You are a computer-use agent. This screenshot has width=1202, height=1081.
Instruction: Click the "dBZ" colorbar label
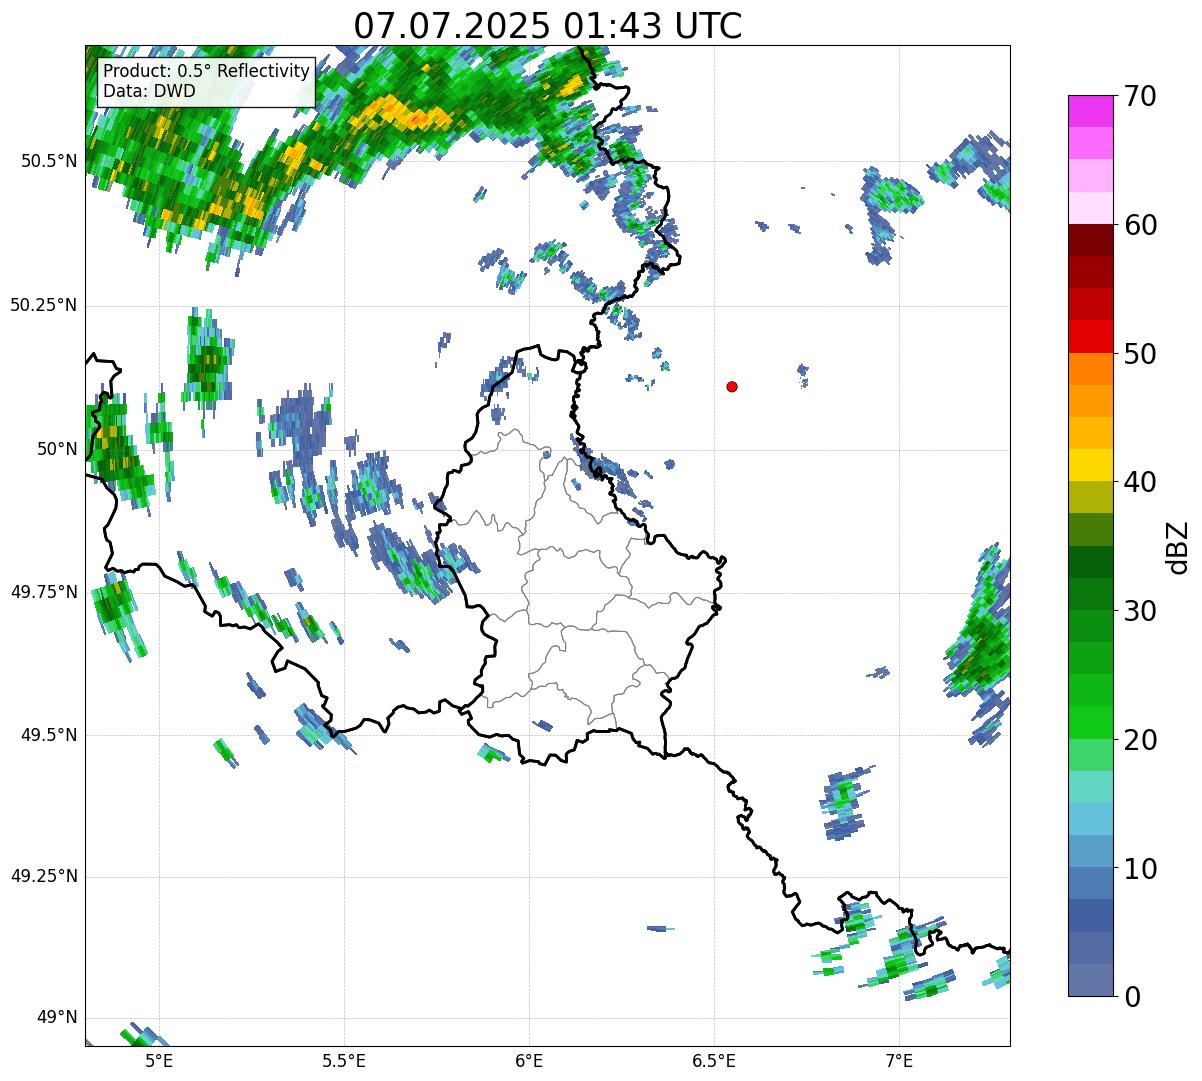coord(1177,546)
